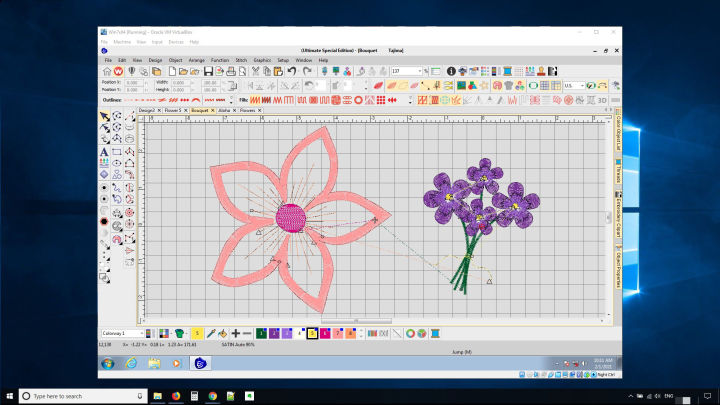Click the thread spool icon in top toolbar
This screenshot has height=405, width=720.
[507, 71]
